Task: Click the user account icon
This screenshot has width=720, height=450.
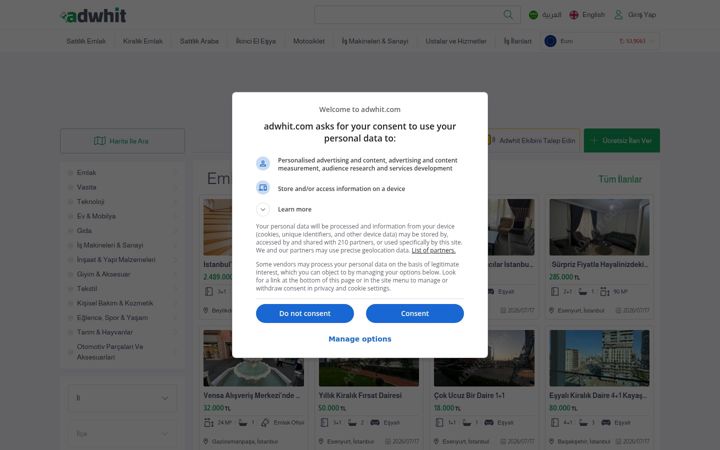Action: tap(619, 15)
